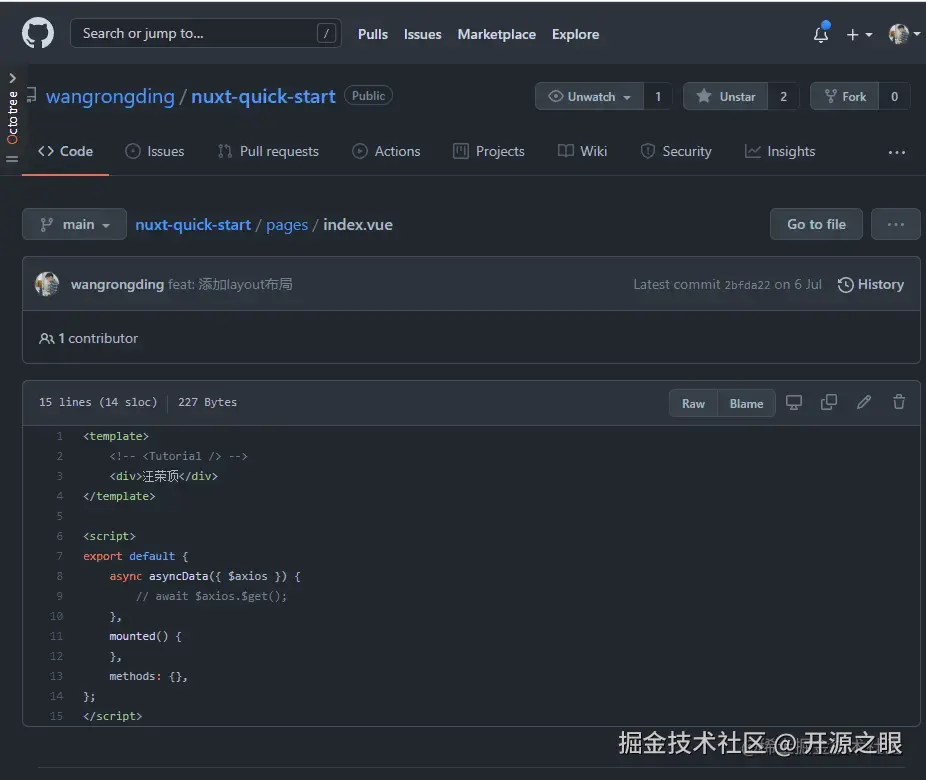Select line number 8
926x780 pixels.
click(x=59, y=576)
